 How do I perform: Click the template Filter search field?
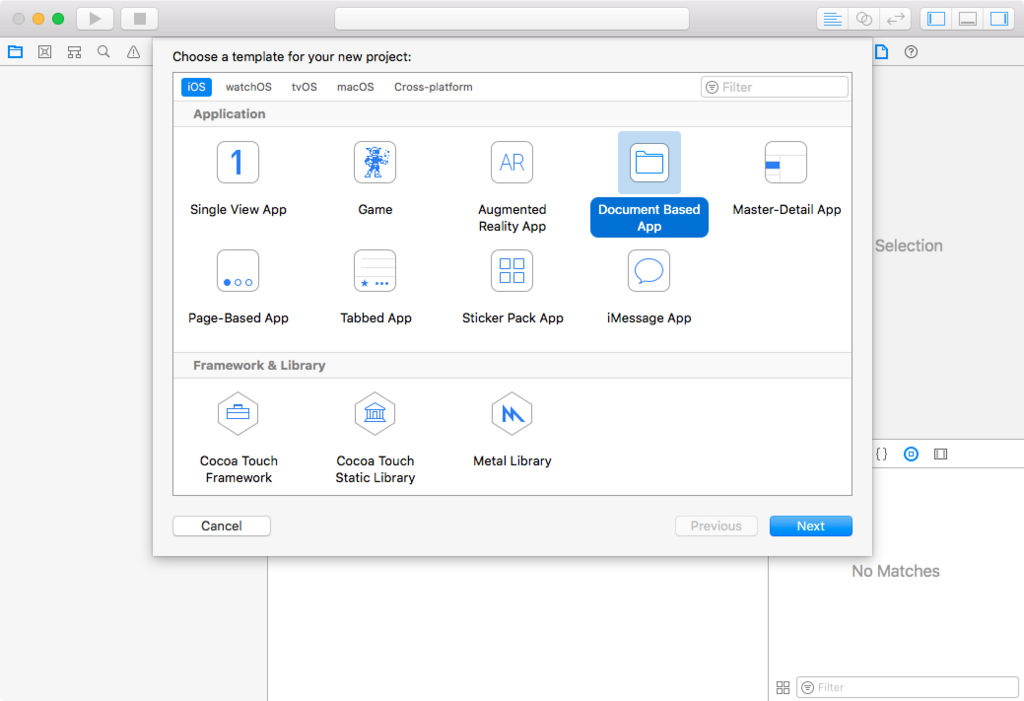click(775, 87)
